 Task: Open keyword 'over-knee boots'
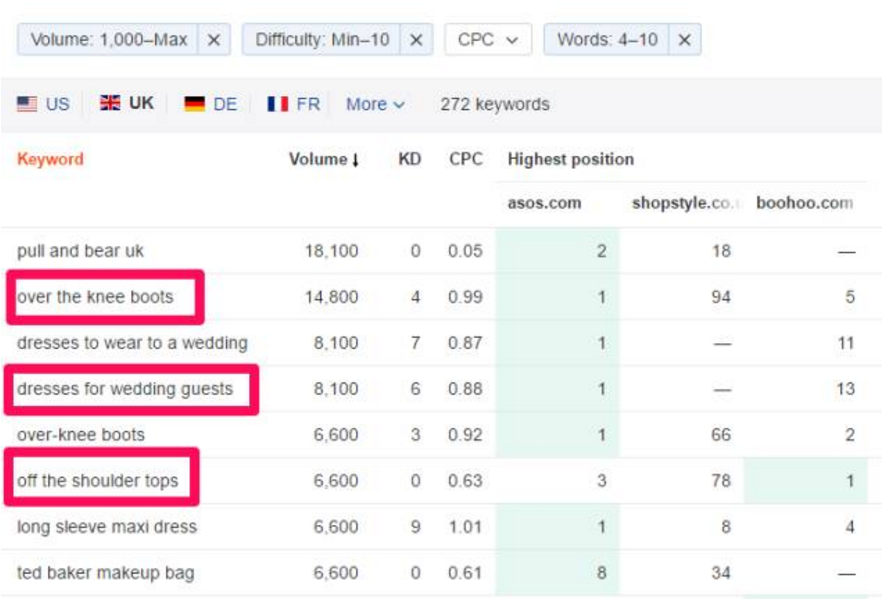pos(81,435)
